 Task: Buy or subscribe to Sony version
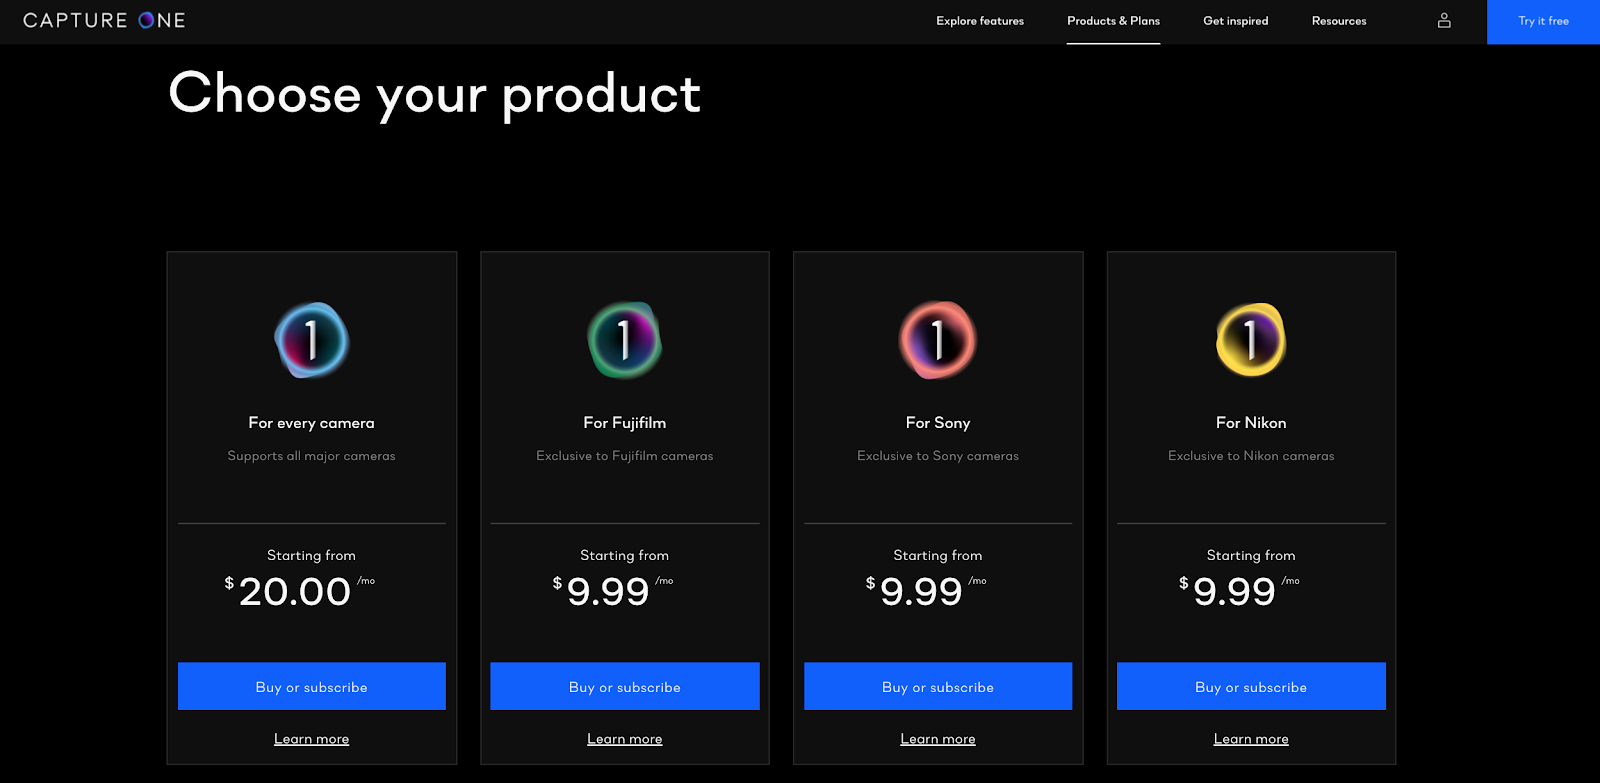pyautogui.click(x=938, y=687)
